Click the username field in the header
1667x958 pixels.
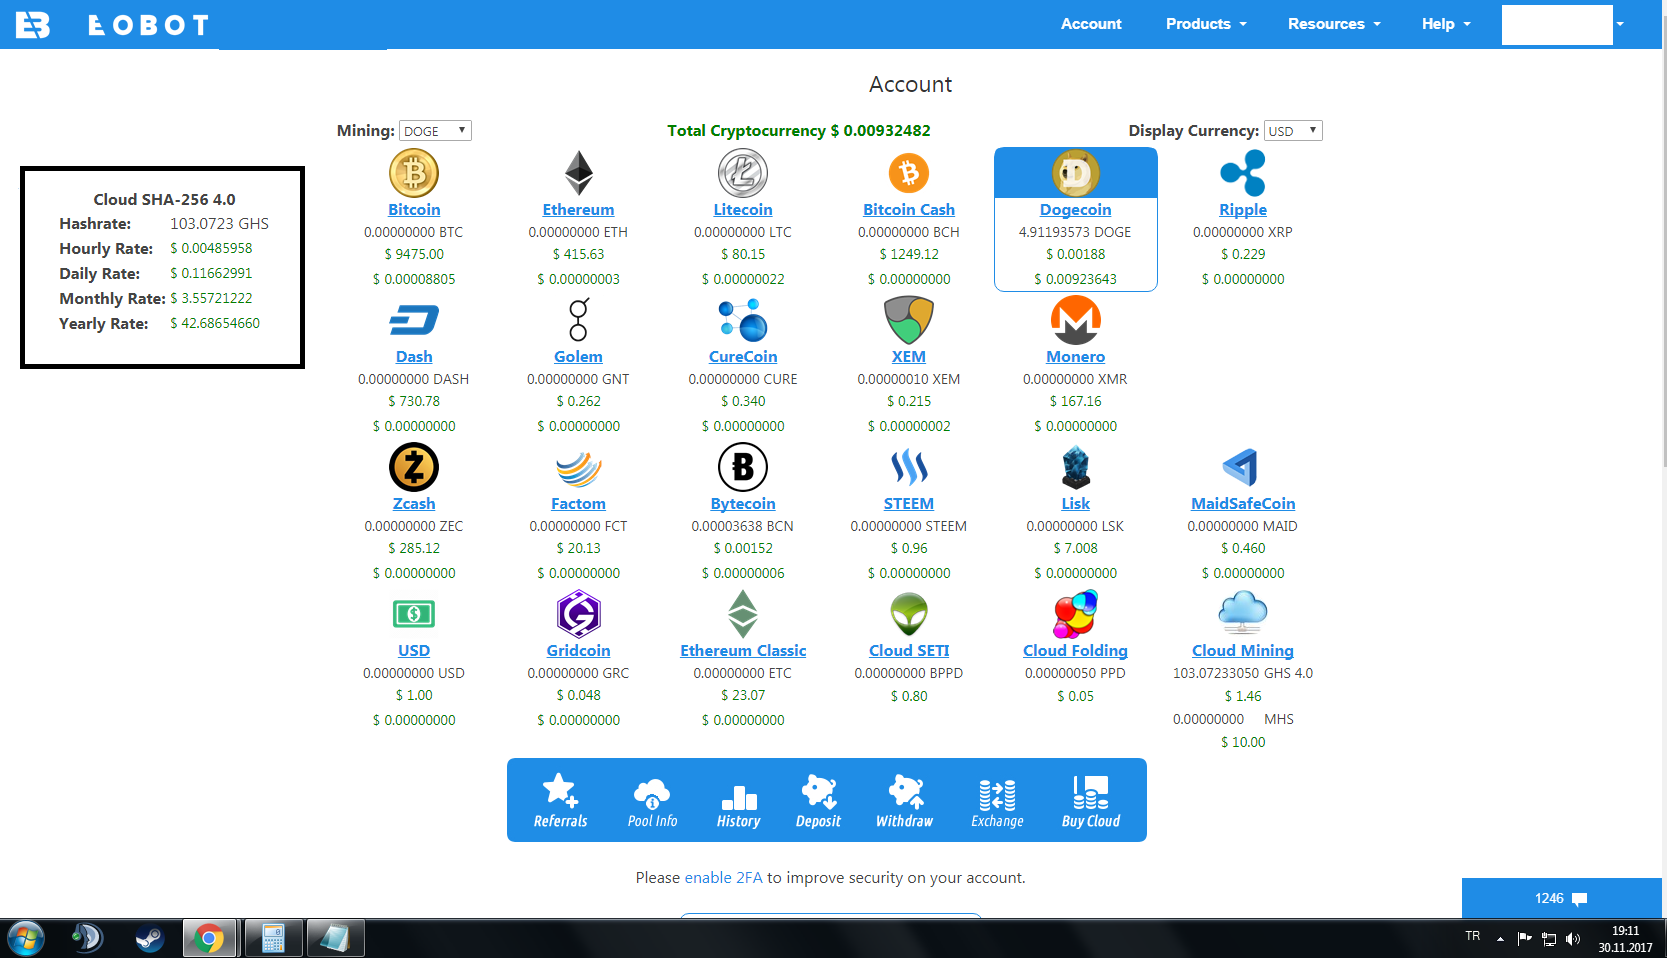pyautogui.click(x=1557, y=25)
